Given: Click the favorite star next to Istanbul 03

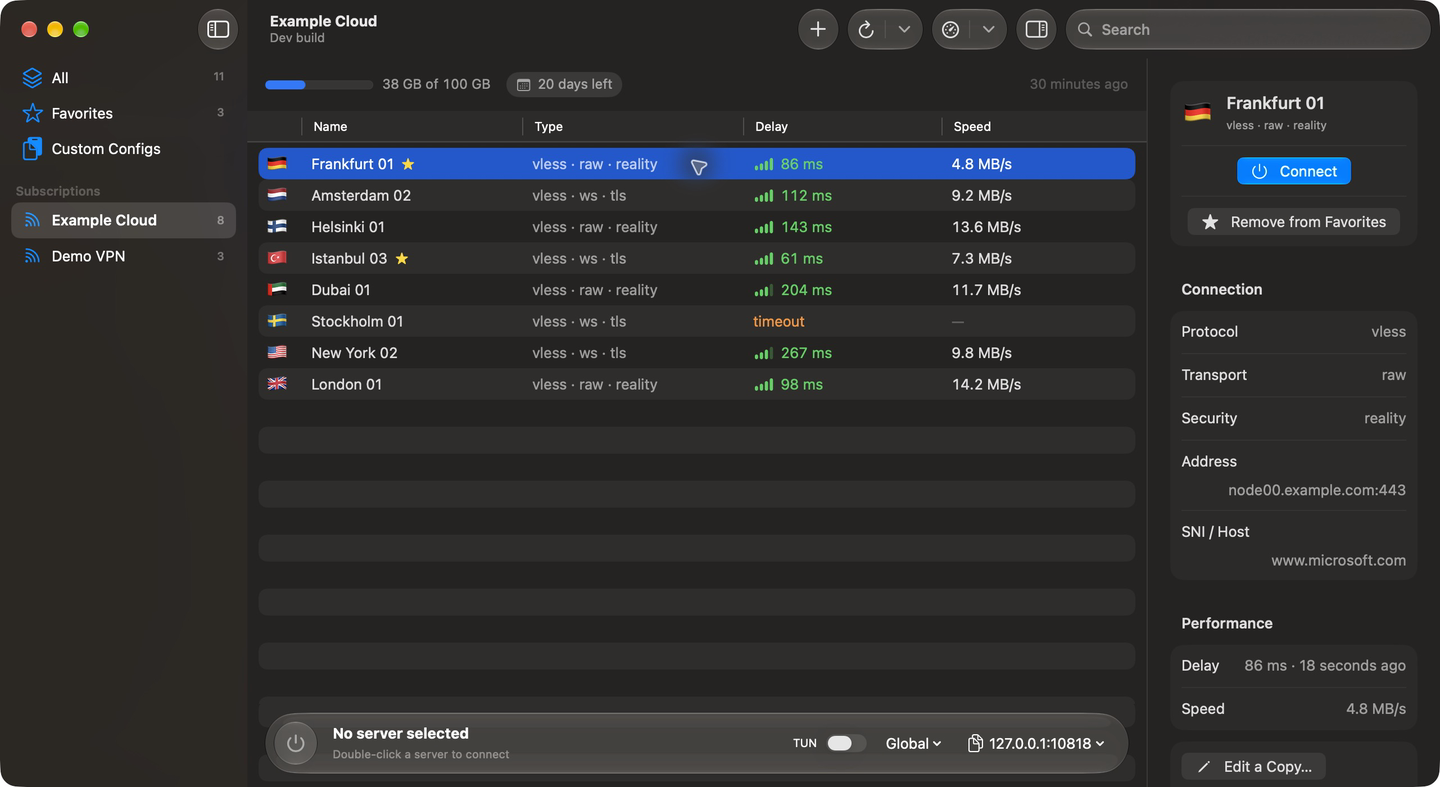Looking at the screenshot, I should pyautogui.click(x=402, y=258).
